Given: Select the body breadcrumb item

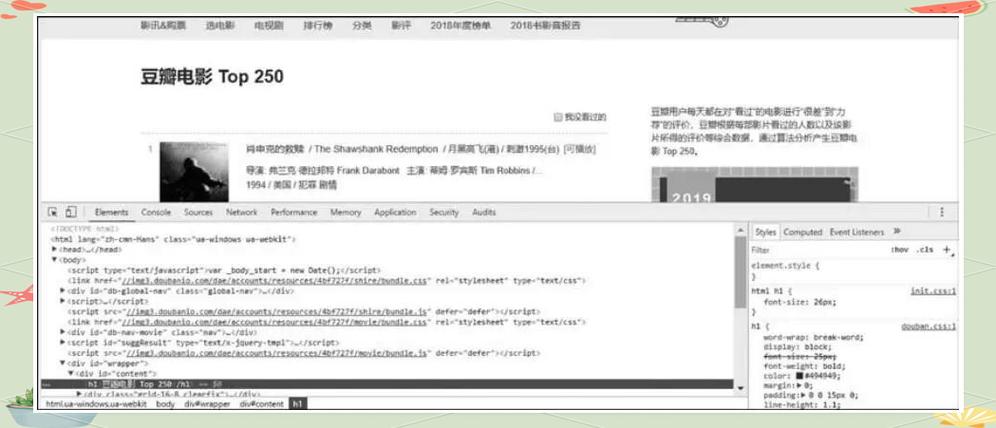Looking at the screenshot, I should [165, 404].
